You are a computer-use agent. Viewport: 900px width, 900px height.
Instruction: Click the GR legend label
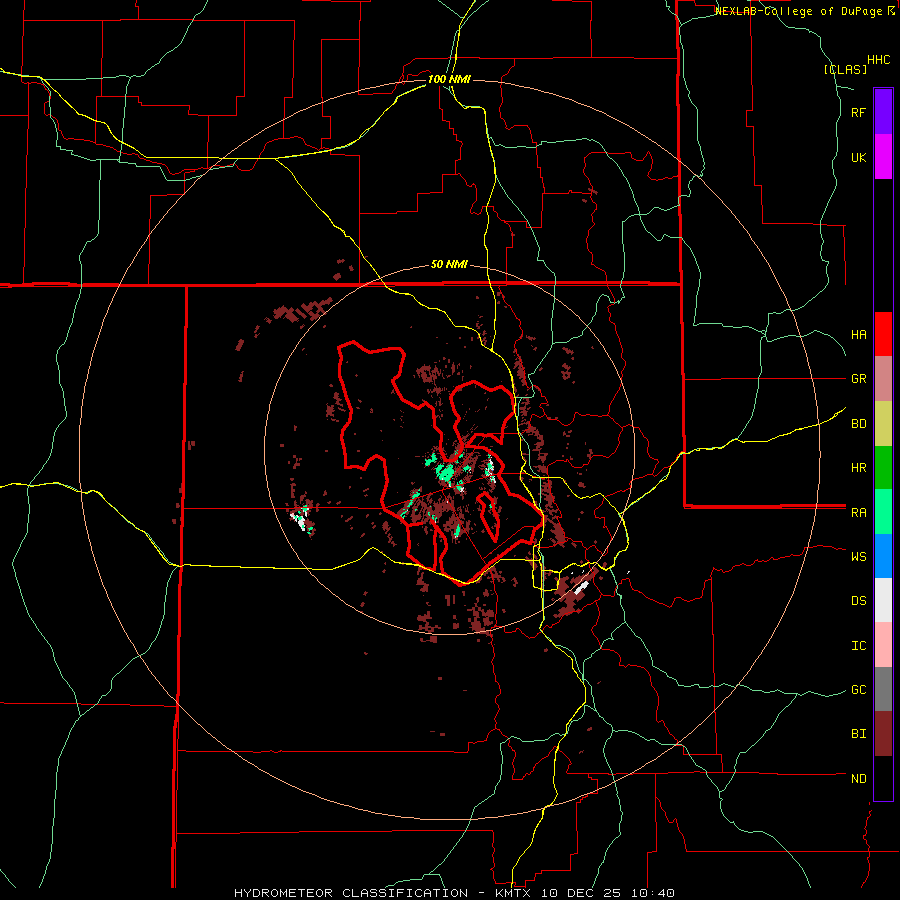coord(858,379)
